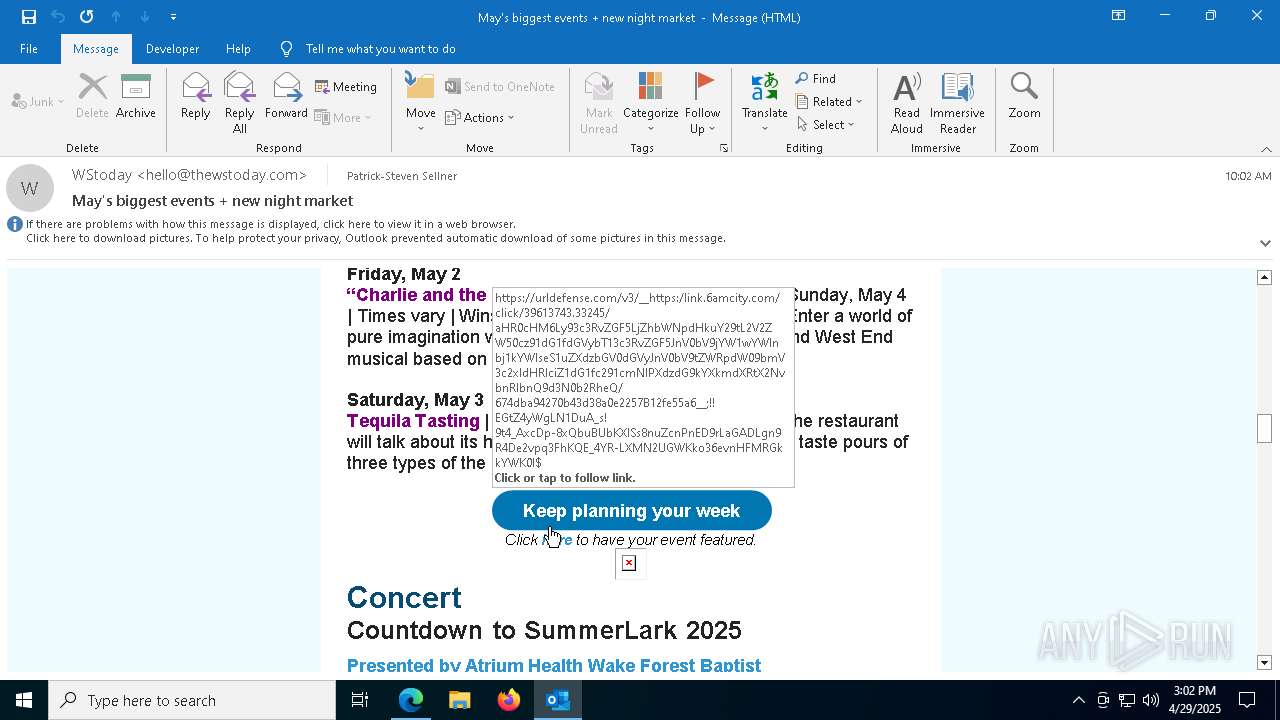Save the message using the floppy disk icon
The height and width of the screenshot is (720, 1280).
coord(28,17)
